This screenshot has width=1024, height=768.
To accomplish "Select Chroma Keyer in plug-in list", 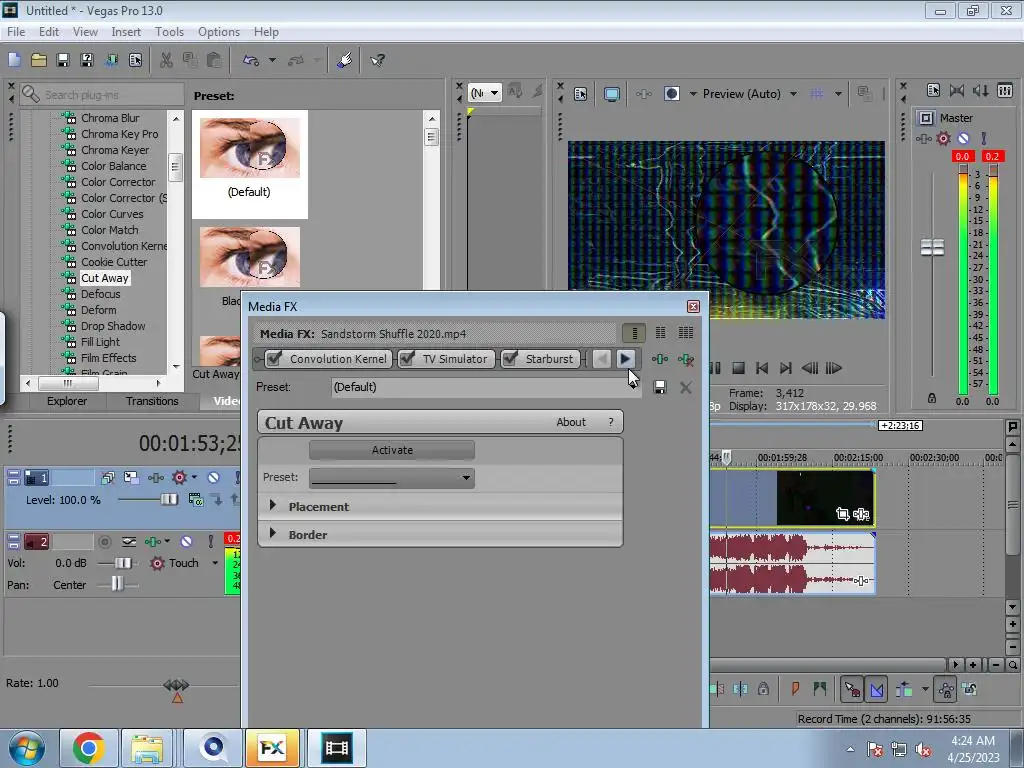I will click(x=115, y=150).
